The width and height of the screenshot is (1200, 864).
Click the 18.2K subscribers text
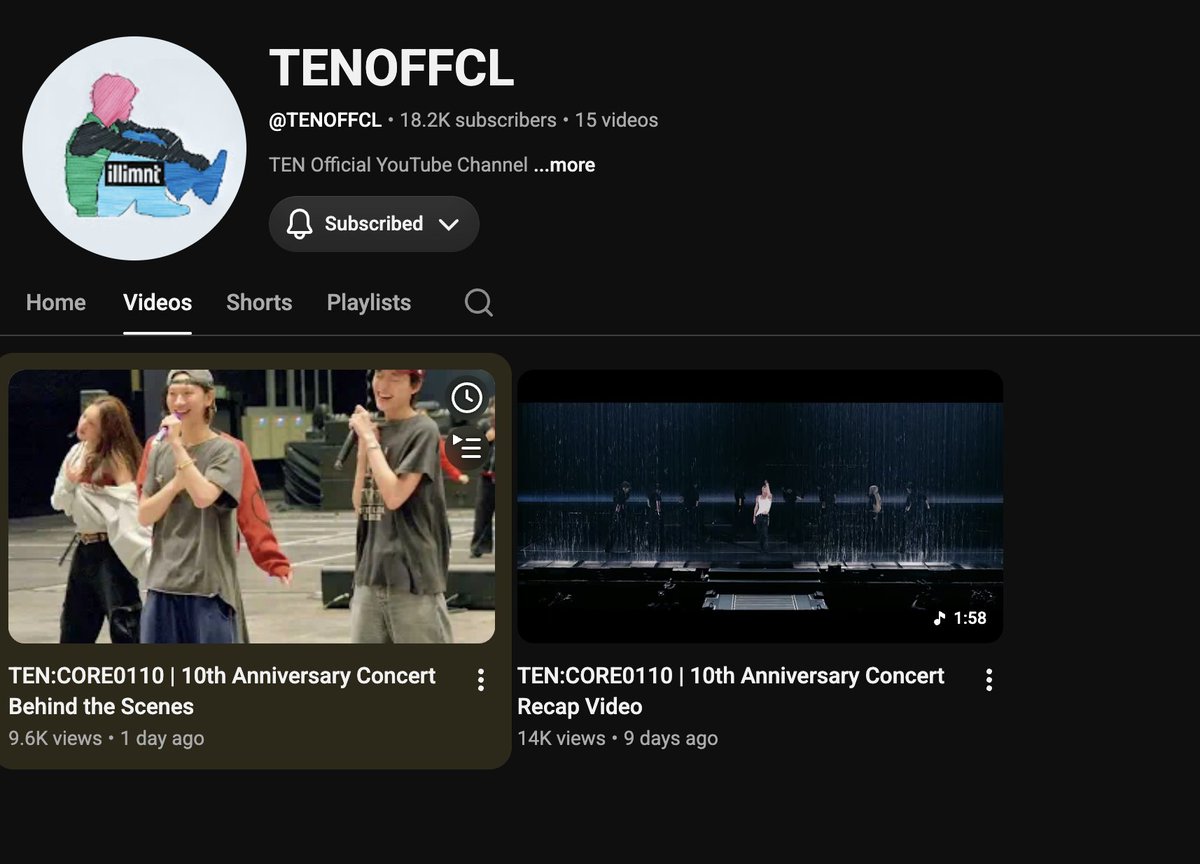478,120
